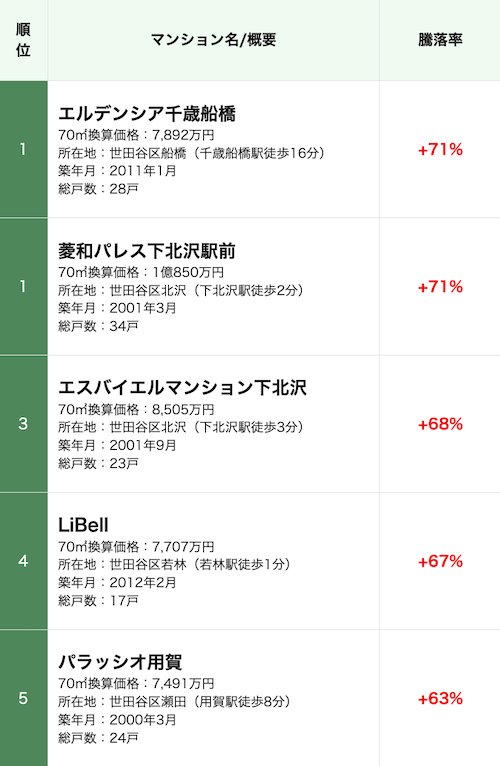Click the +68% rate value
500x766 pixels.
(440, 424)
